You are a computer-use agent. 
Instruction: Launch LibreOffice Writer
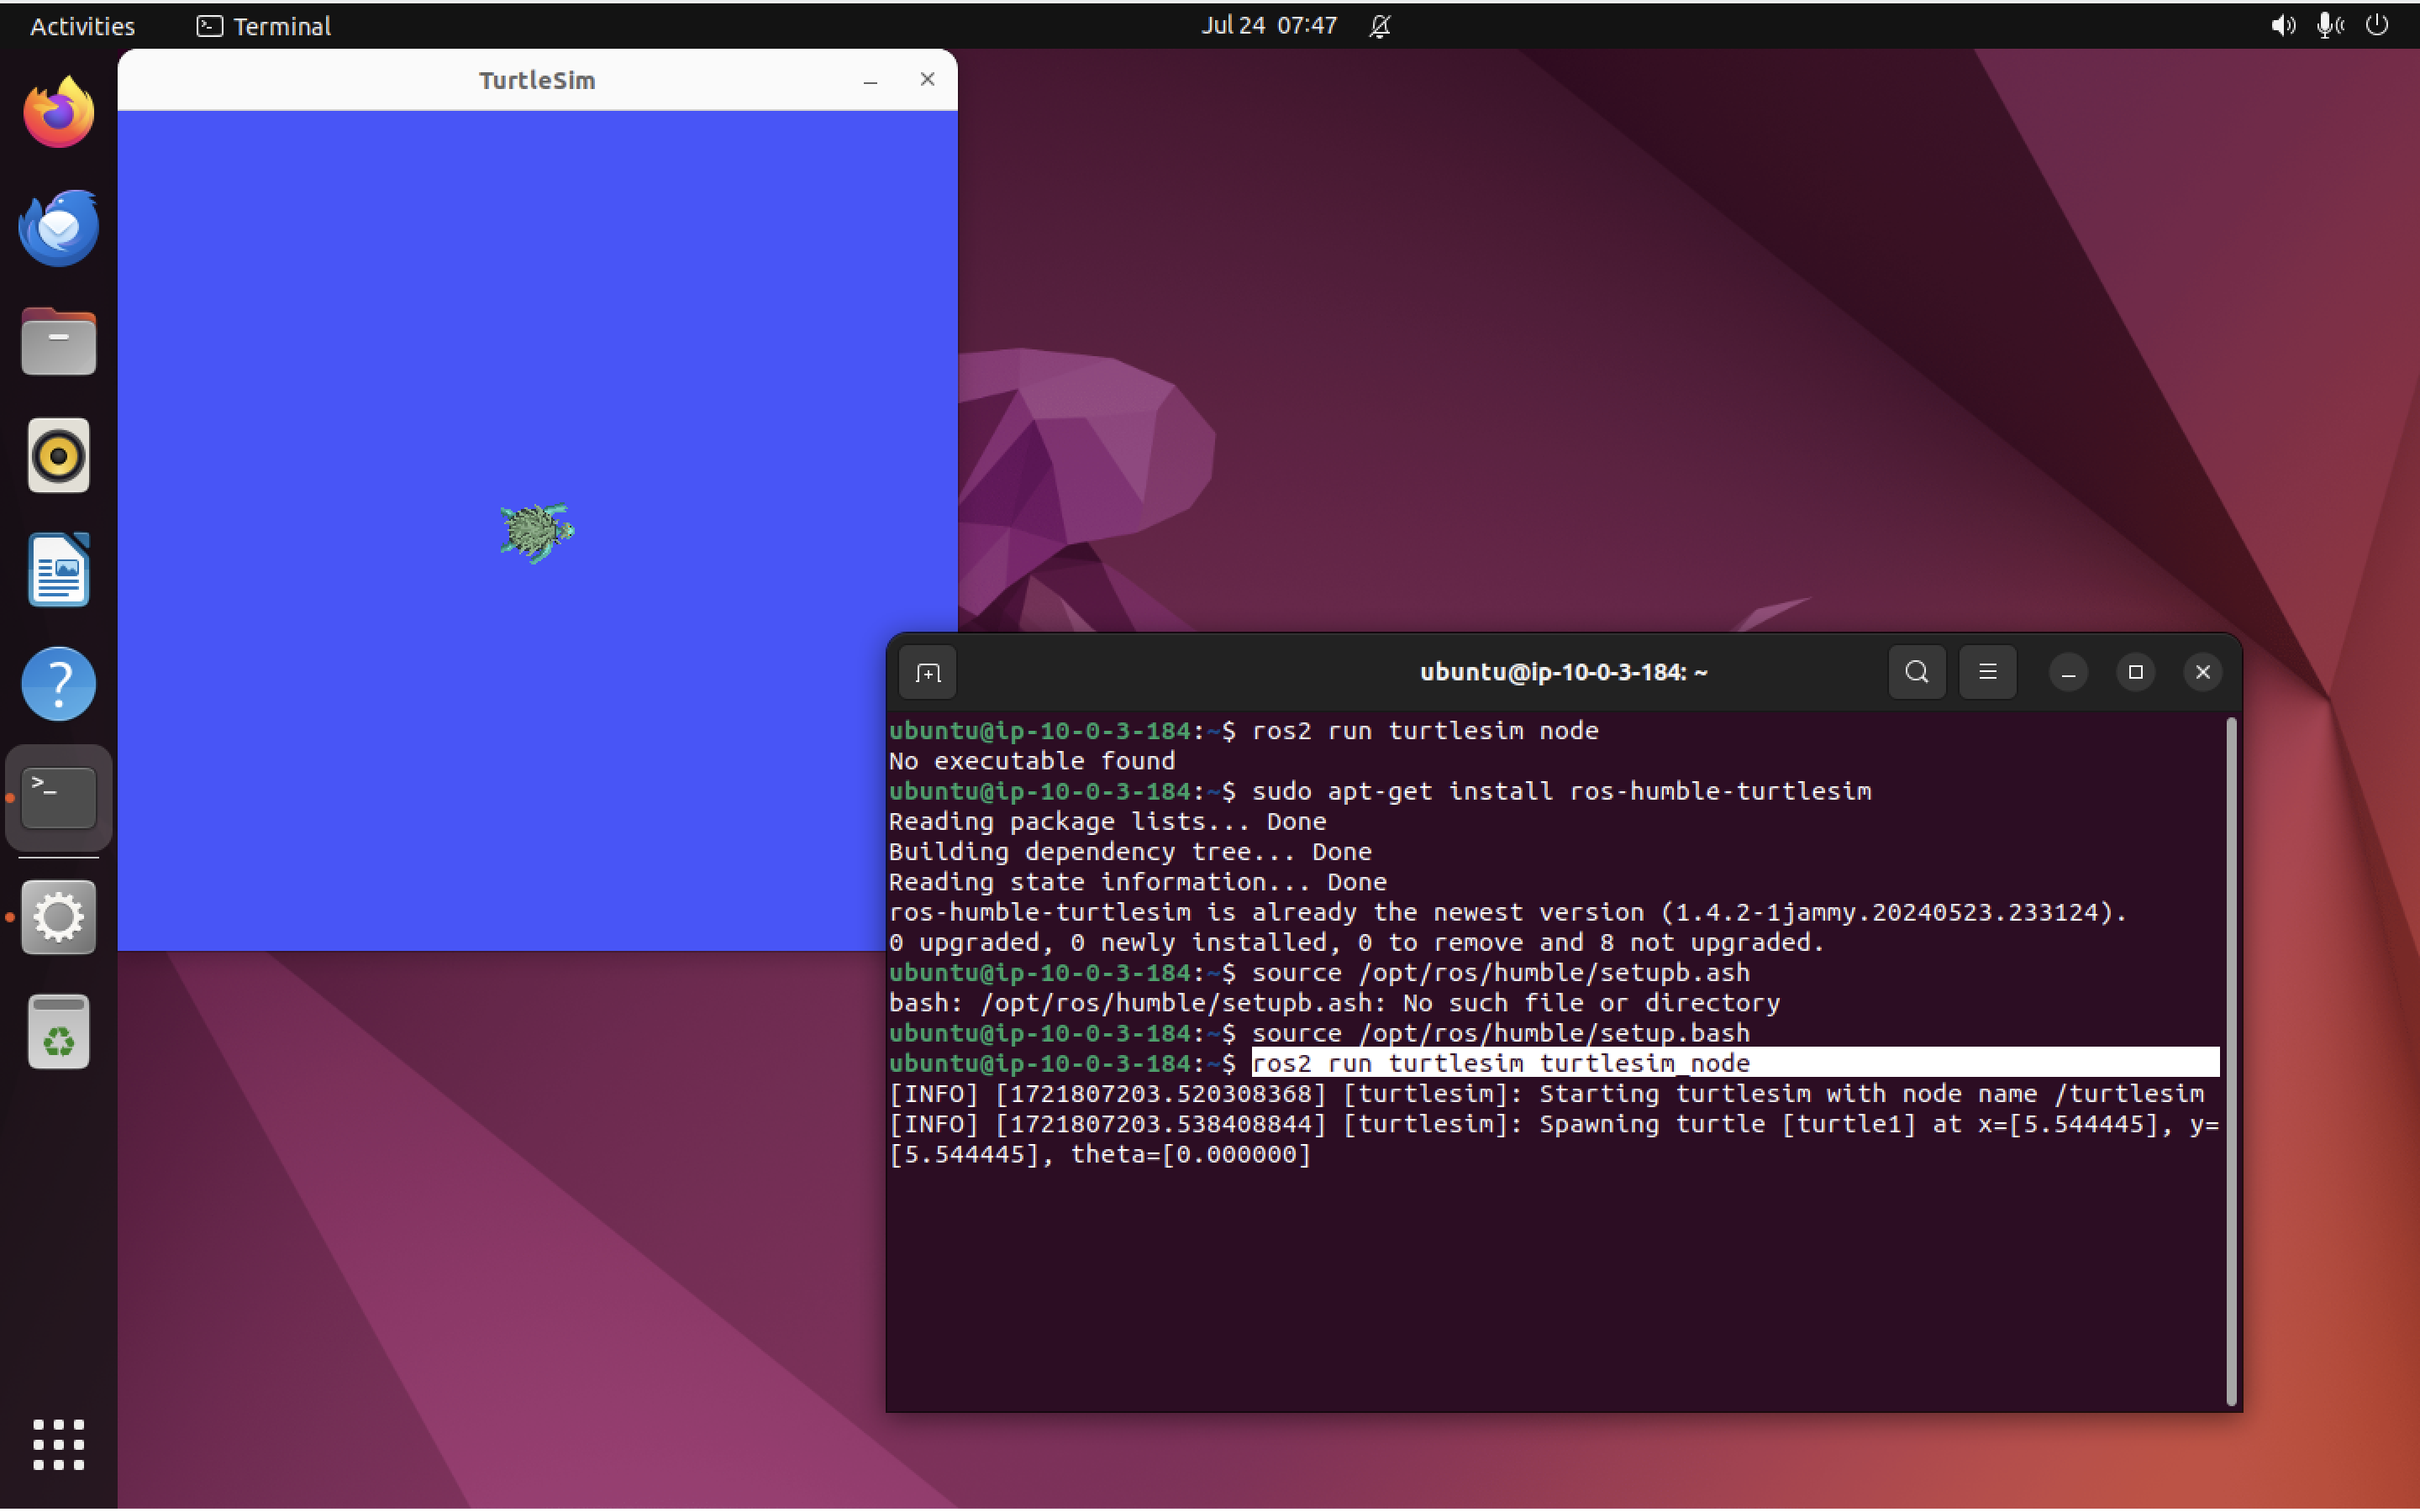click(x=58, y=569)
